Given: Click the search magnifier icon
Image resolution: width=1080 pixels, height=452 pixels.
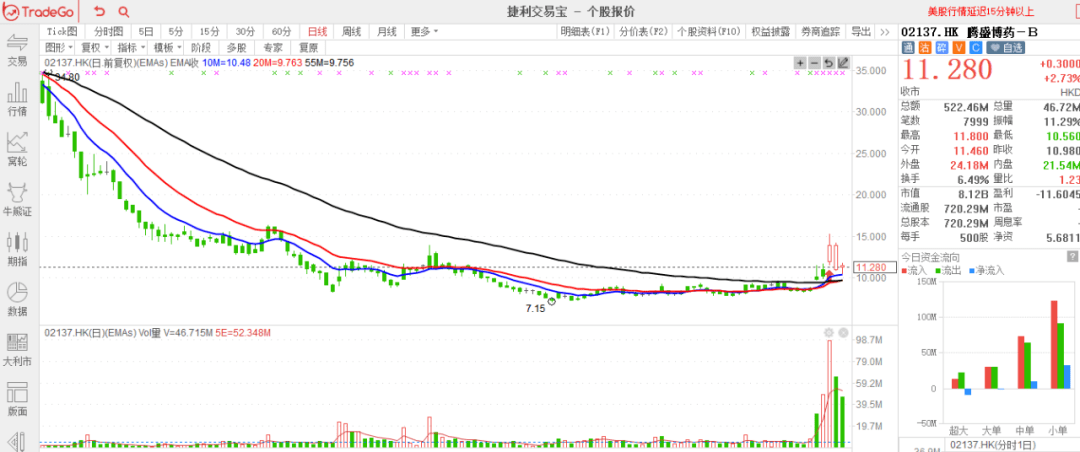Looking at the screenshot, I should click(x=123, y=11).
